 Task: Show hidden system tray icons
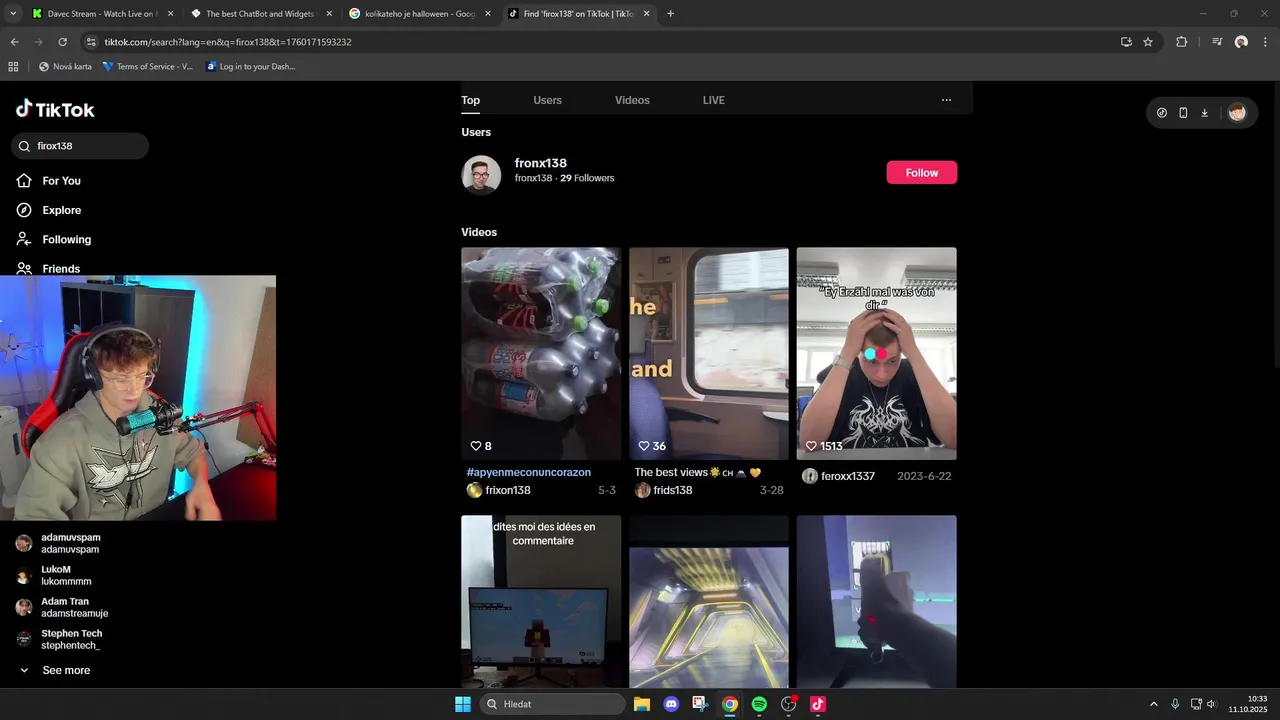[x=1153, y=704]
